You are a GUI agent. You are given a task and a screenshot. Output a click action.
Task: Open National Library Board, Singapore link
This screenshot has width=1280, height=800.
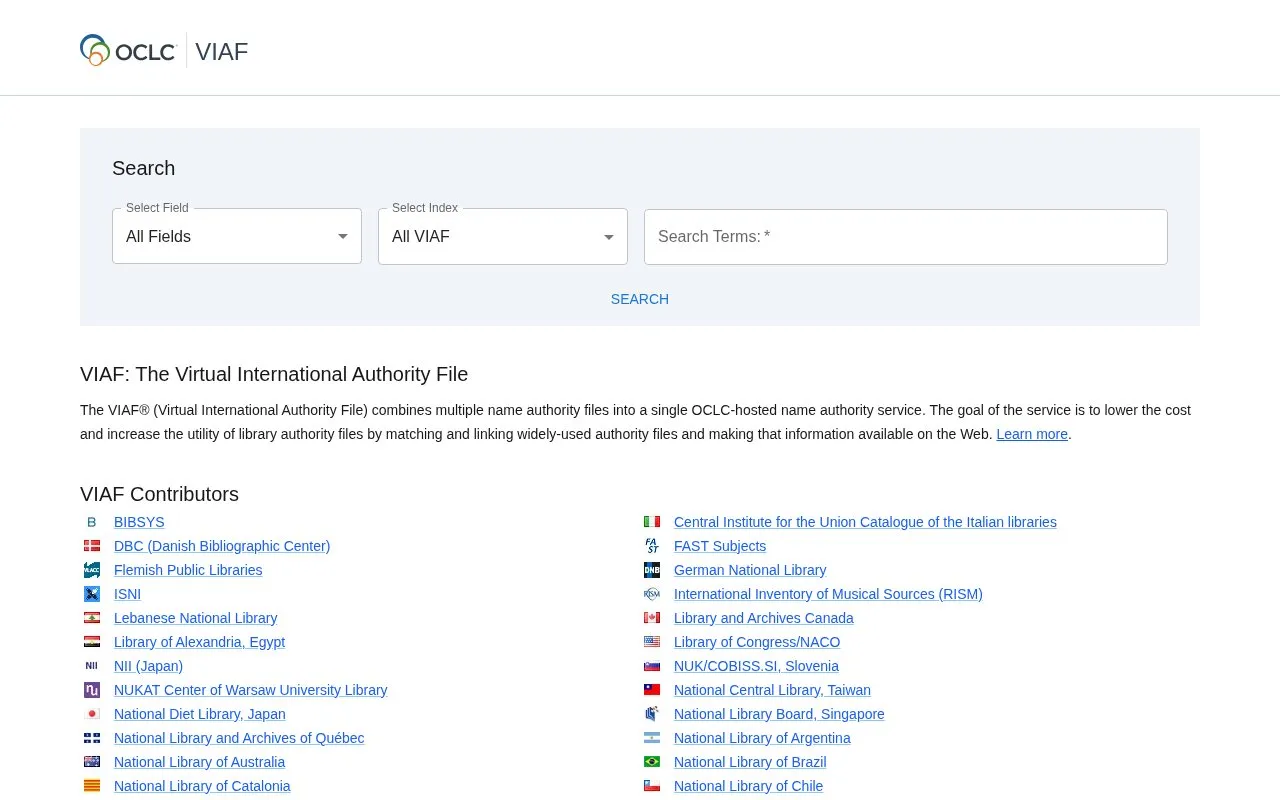click(779, 714)
